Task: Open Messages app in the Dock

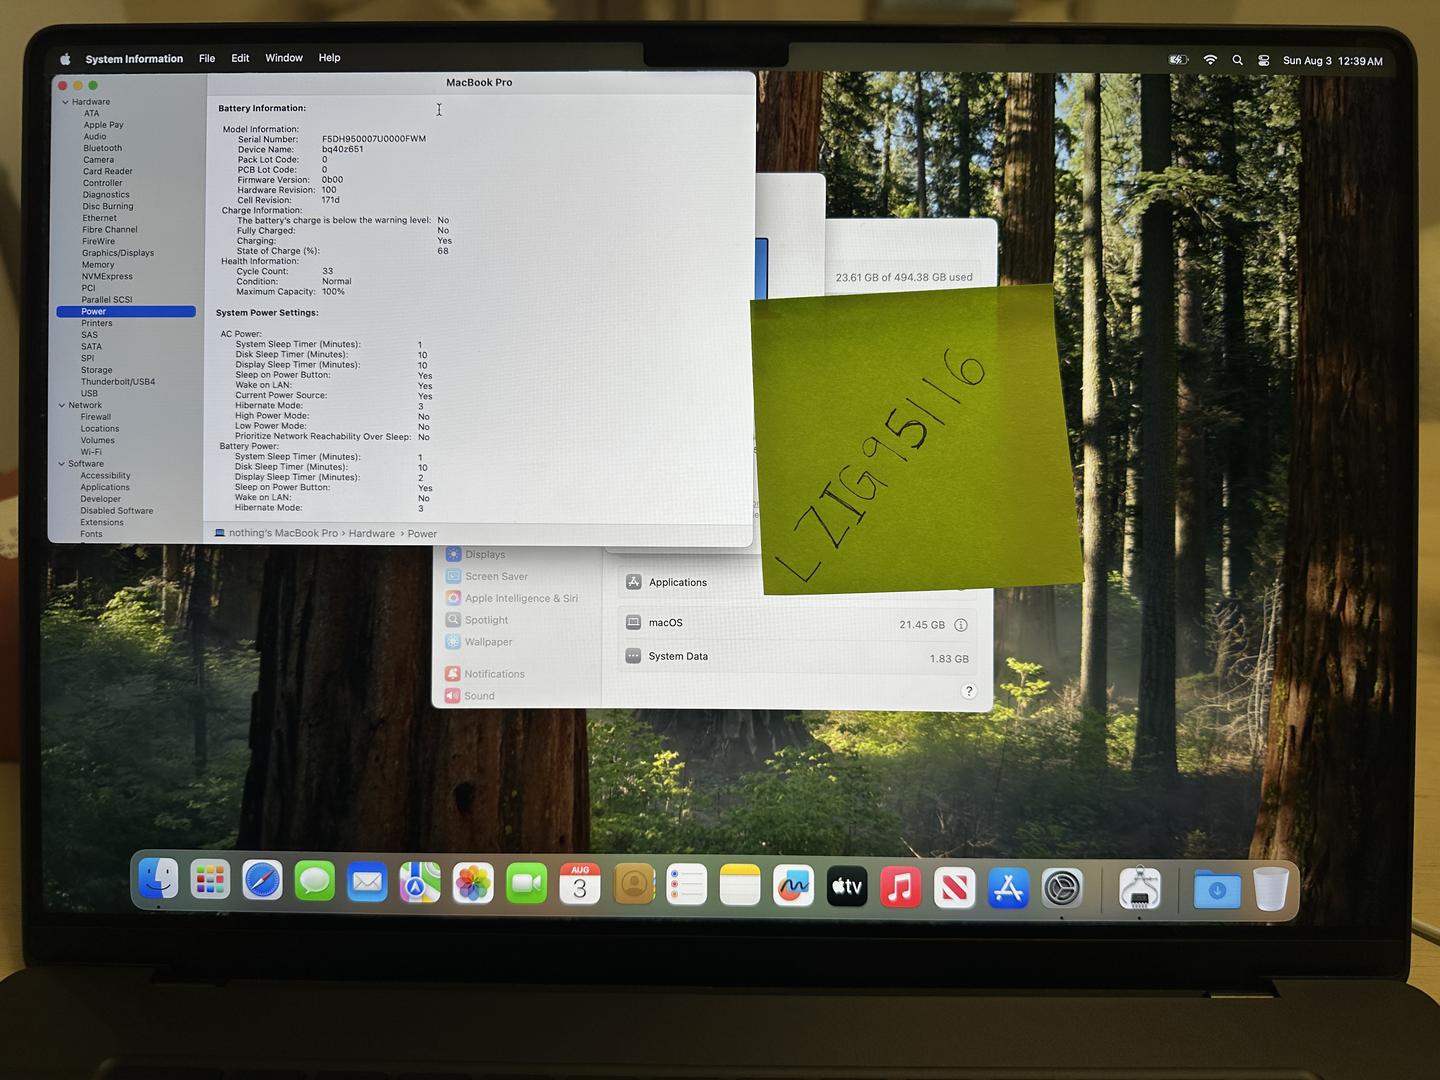Action: [x=315, y=882]
